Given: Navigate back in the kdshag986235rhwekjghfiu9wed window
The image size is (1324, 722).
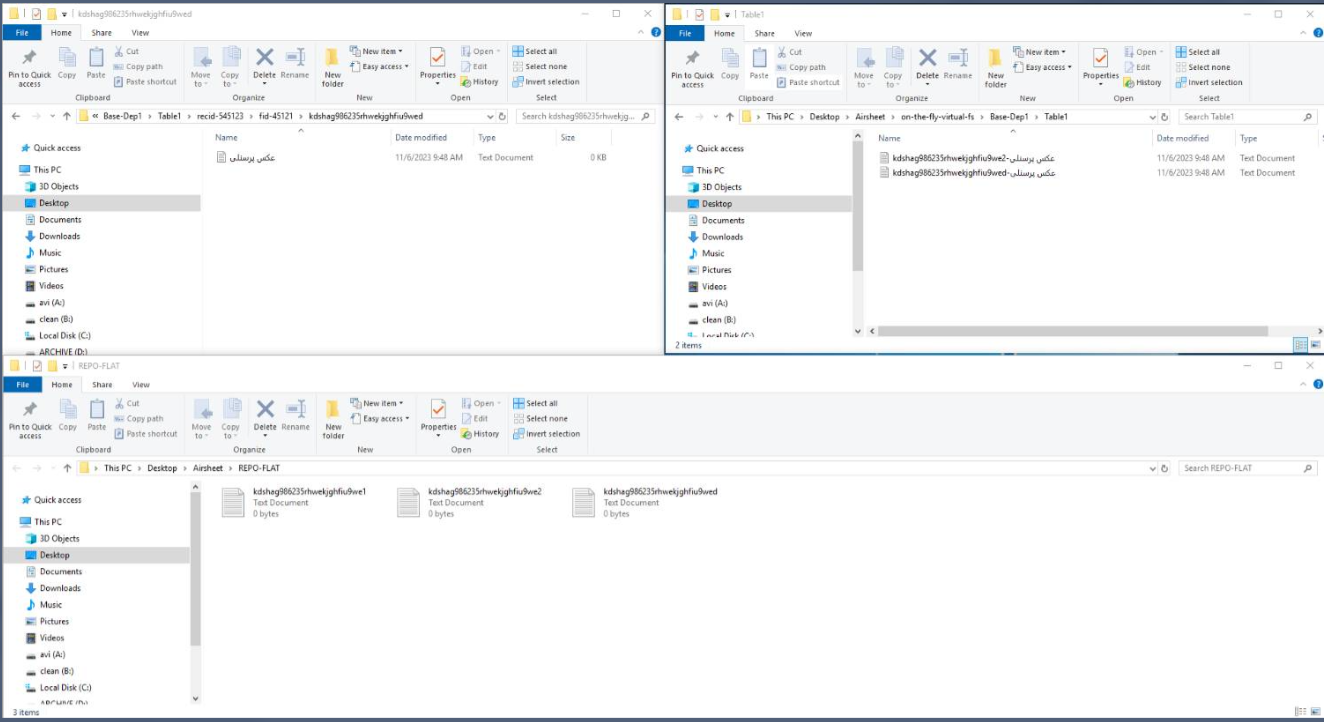Looking at the screenshot, I should click(15, 116).
